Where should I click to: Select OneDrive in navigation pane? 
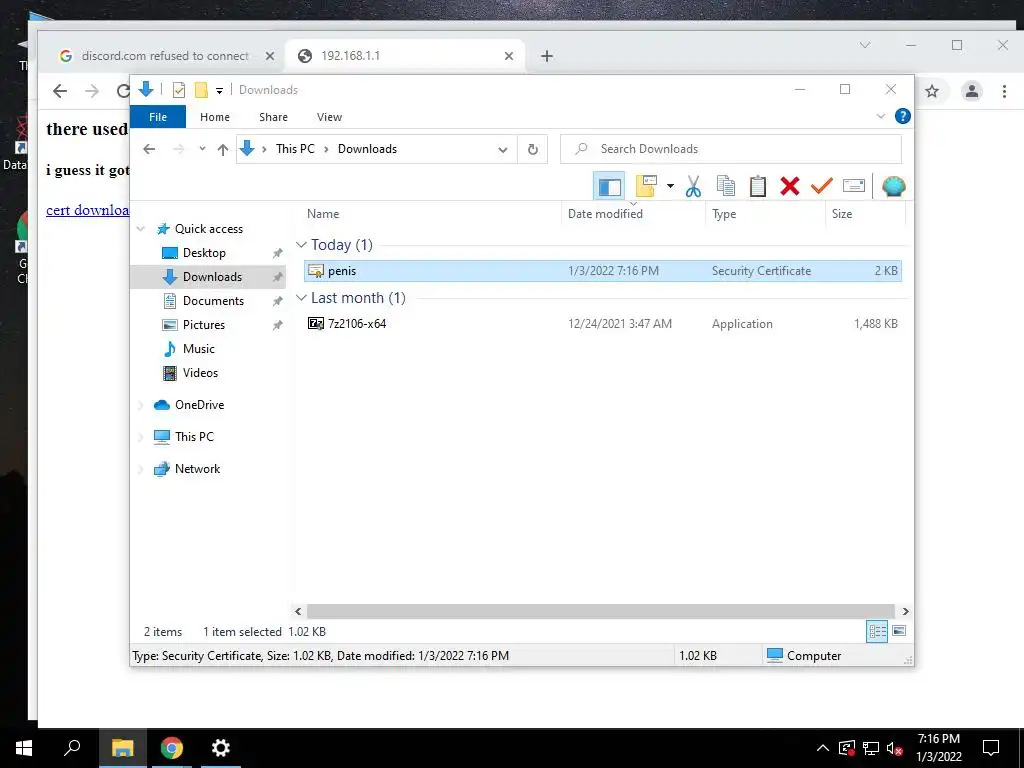[x=199, y=405]
